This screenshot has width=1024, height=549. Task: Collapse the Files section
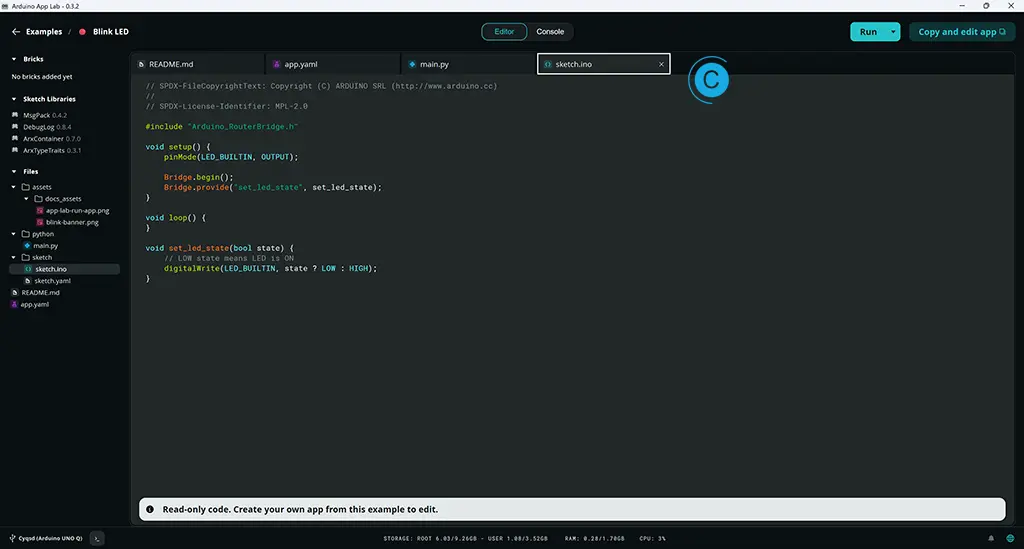pyautogui.click(x=14, y=172)
